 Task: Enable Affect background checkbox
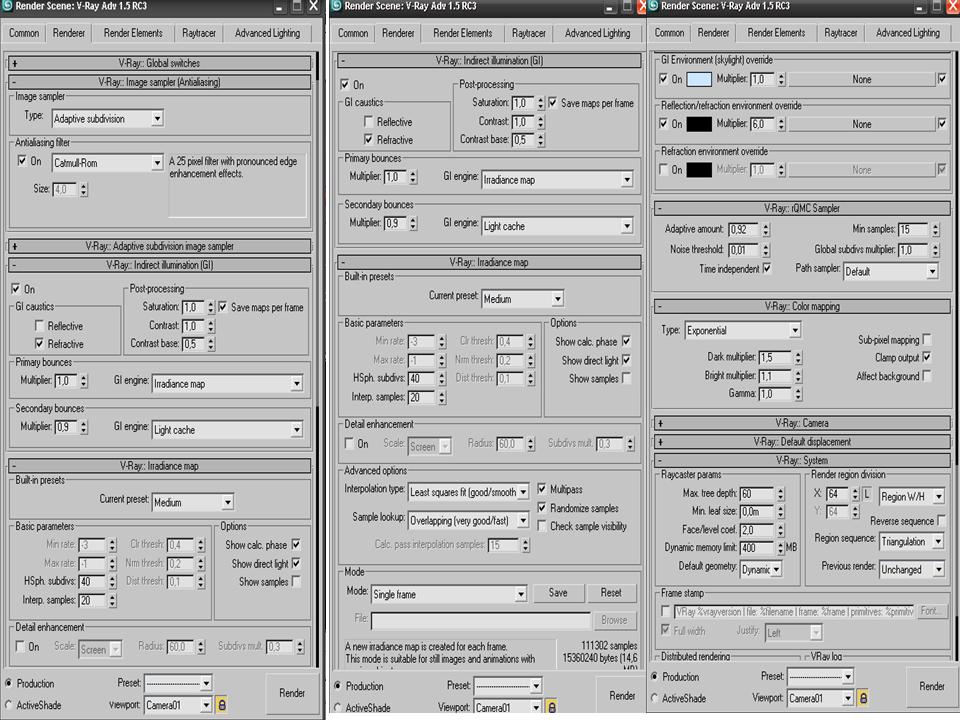coord(927,376)
